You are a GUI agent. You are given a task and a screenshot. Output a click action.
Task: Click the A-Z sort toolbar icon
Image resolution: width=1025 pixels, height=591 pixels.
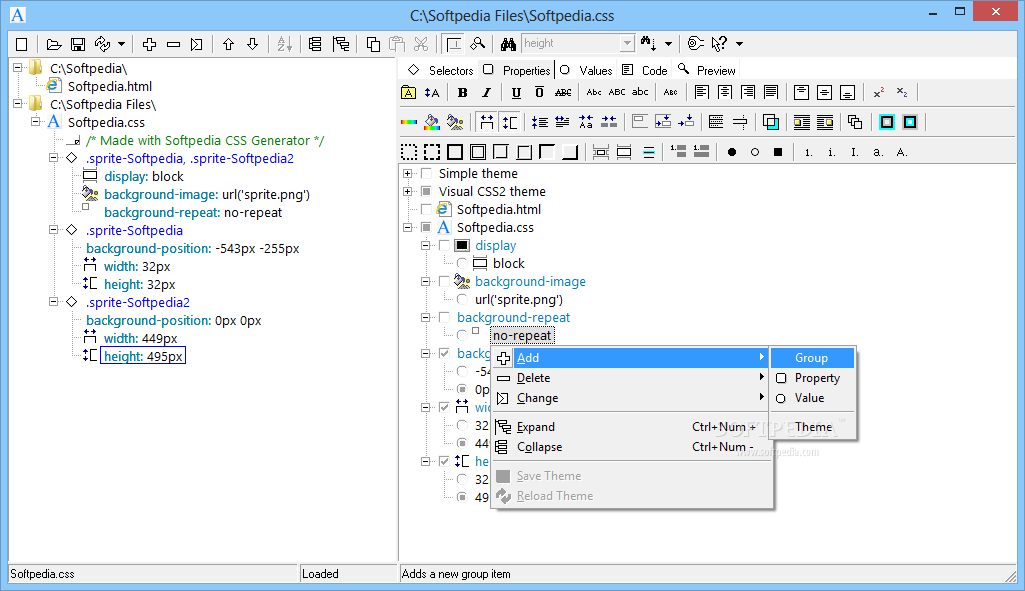click(284, 44)
